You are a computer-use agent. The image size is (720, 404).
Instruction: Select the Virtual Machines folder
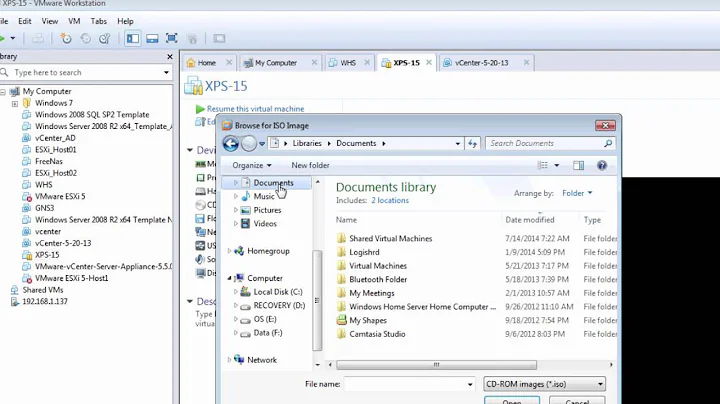tap(377, 266)
